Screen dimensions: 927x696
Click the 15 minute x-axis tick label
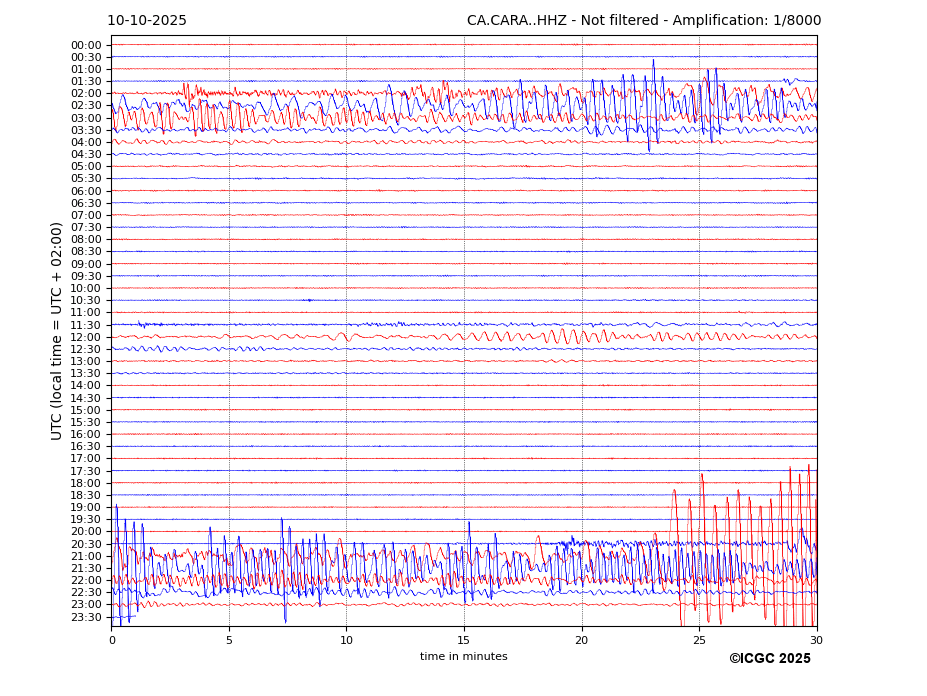(x=464, y=640)
